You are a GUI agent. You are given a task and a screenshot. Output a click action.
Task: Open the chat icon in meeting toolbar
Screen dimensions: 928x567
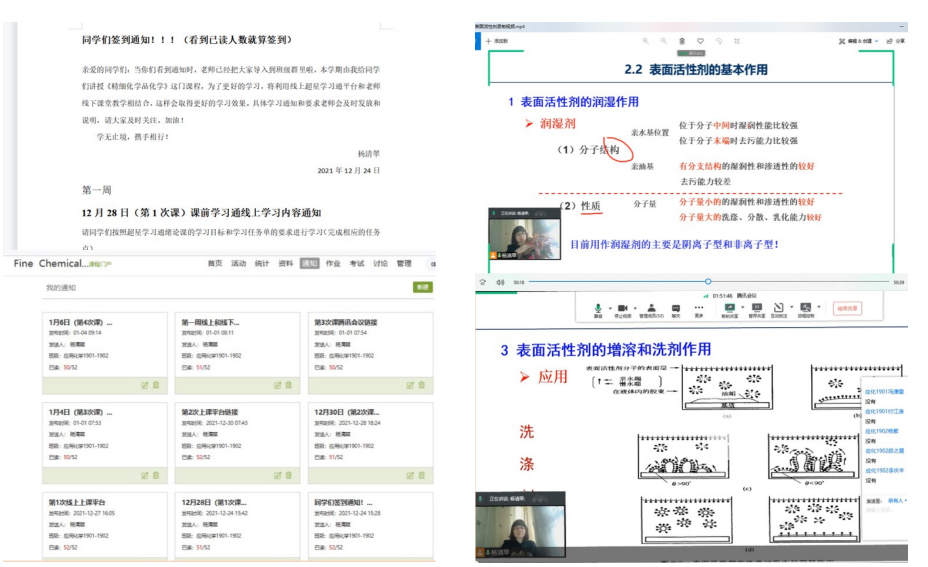click(676, 308)
